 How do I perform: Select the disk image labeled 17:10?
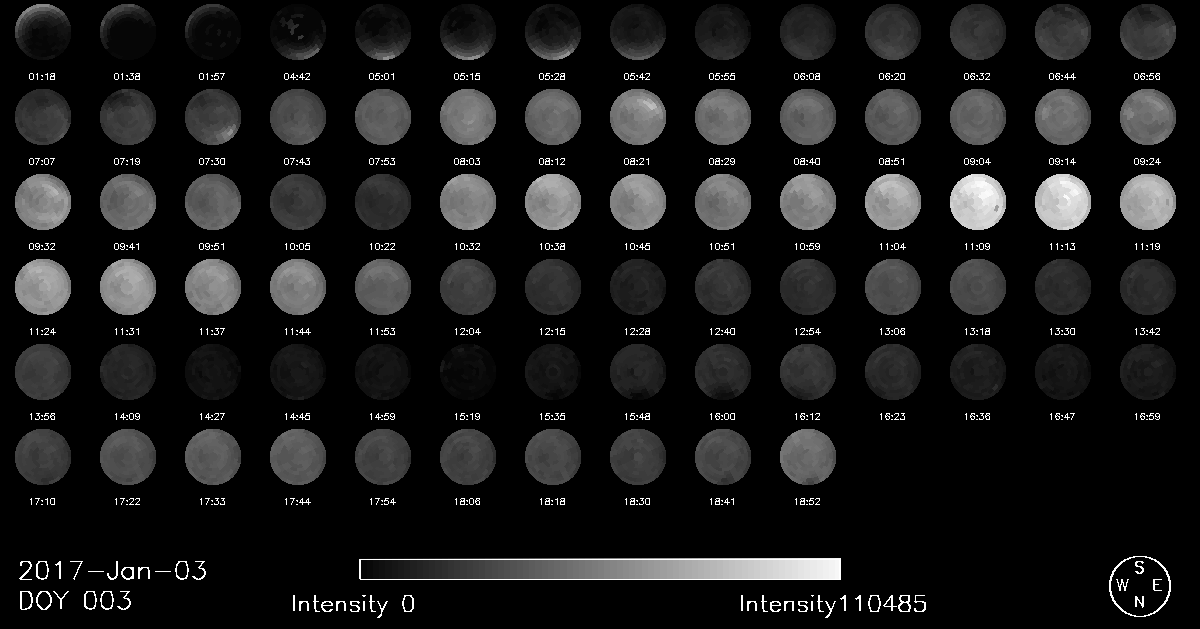[42, 457]
